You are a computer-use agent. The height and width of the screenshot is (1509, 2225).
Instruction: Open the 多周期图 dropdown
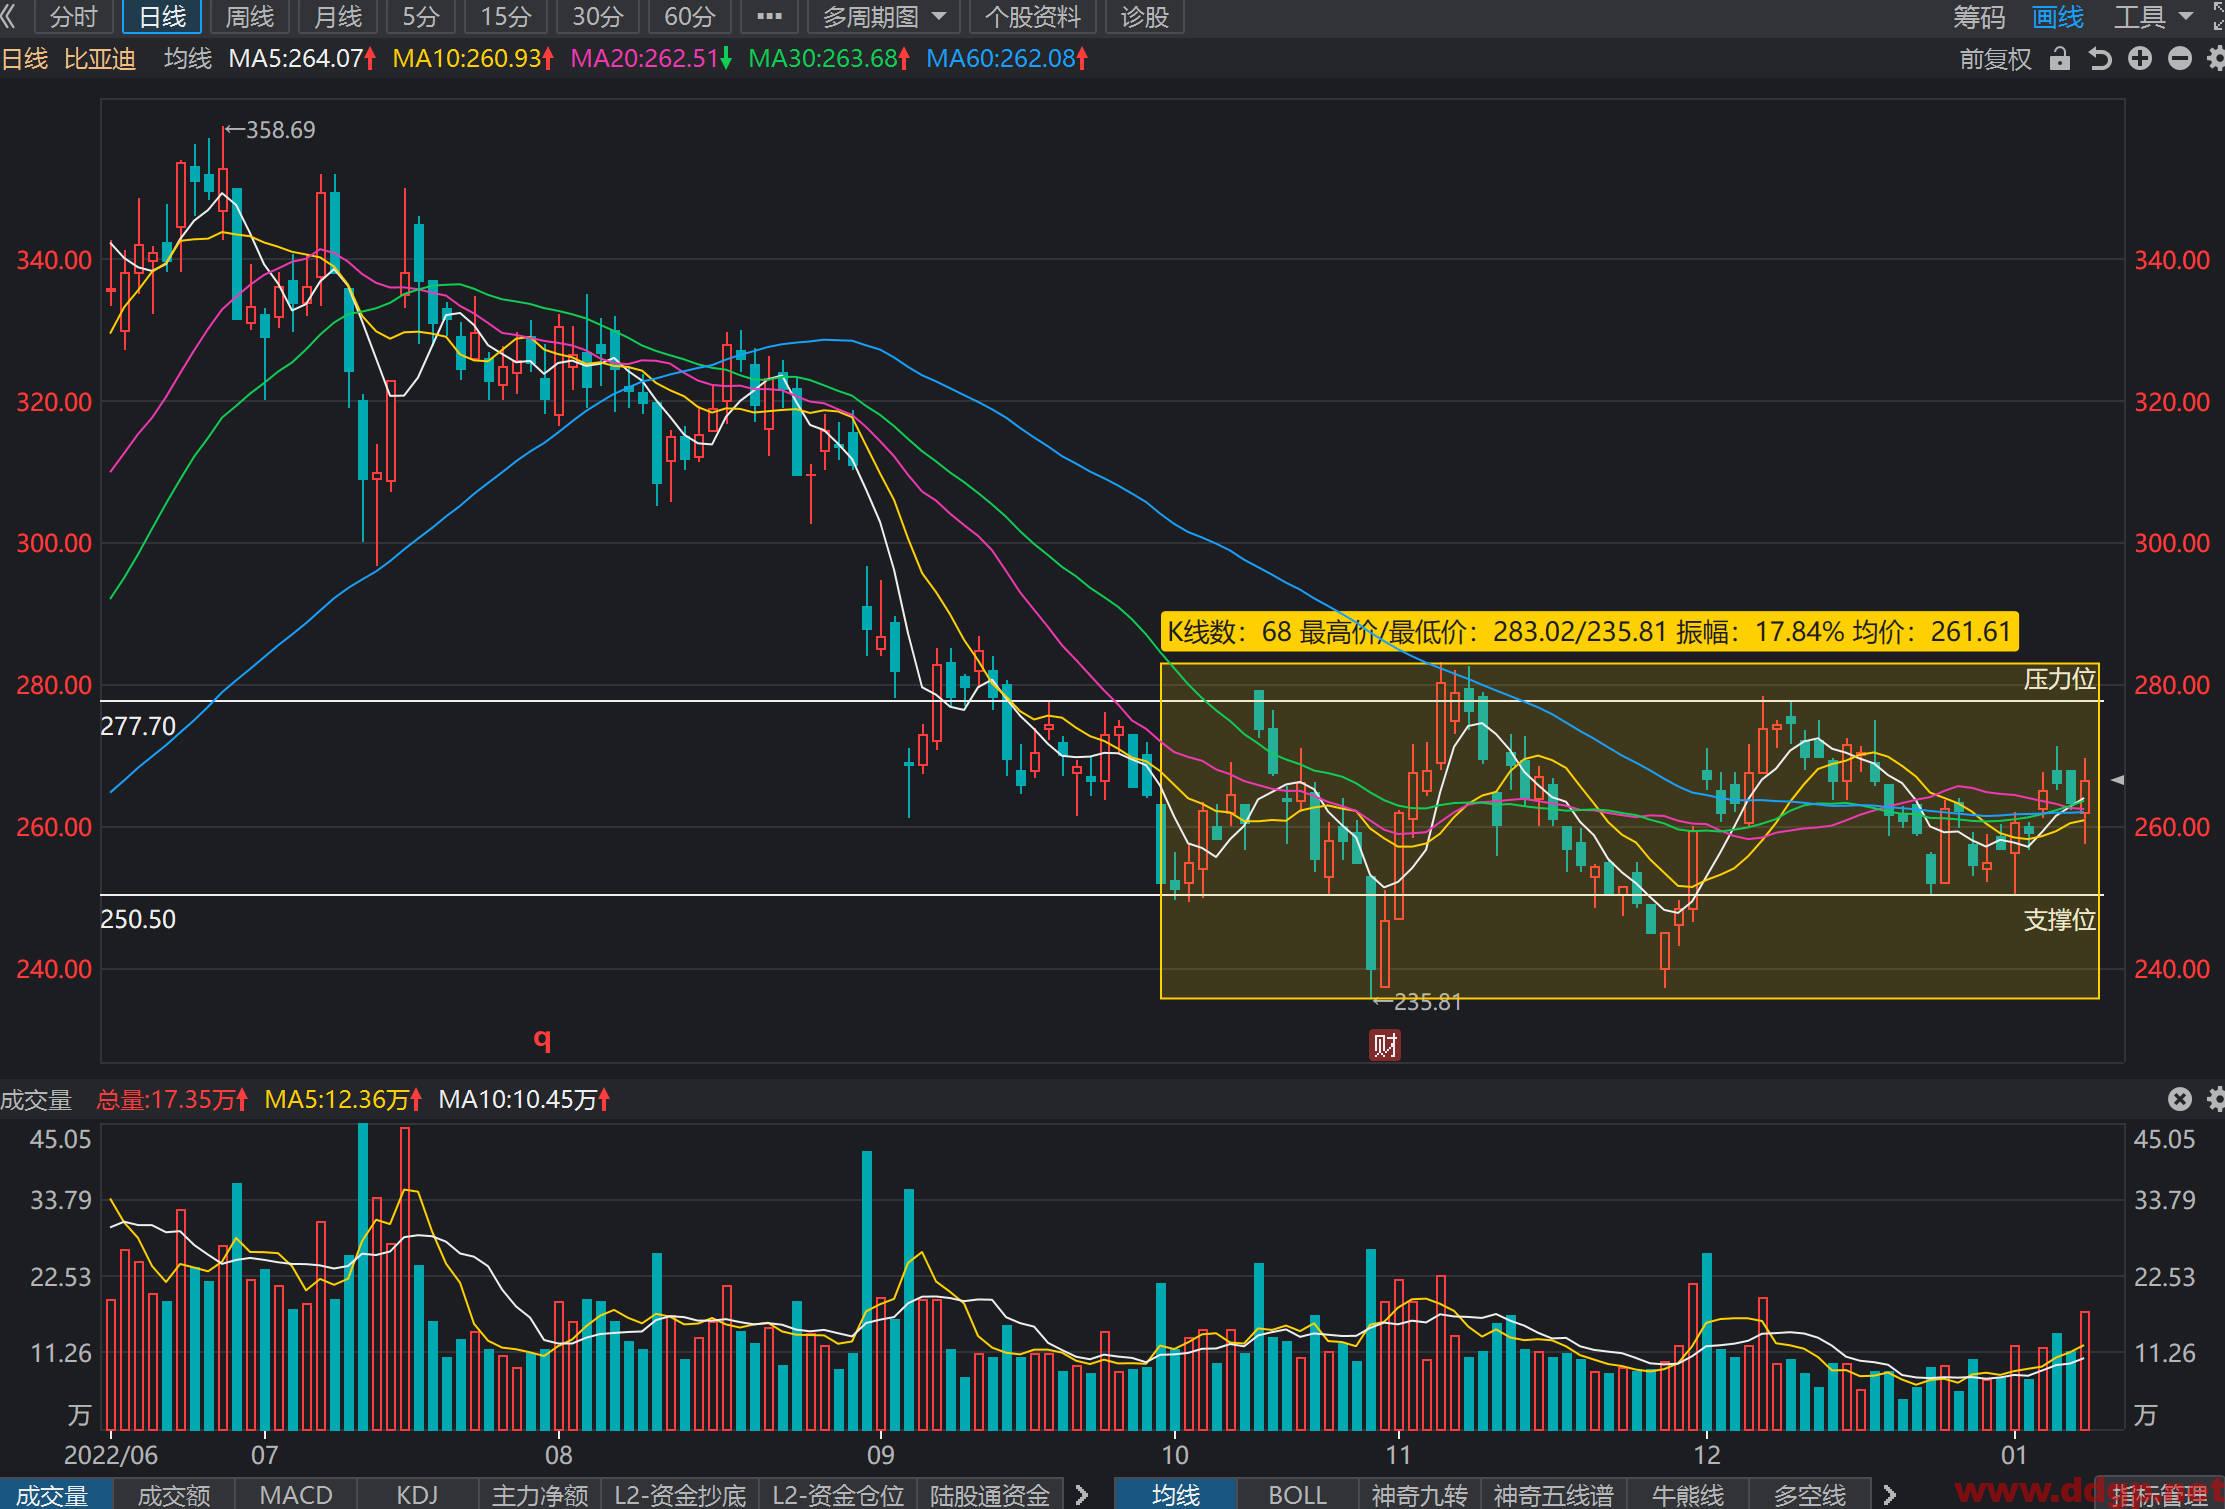point(883,16)
